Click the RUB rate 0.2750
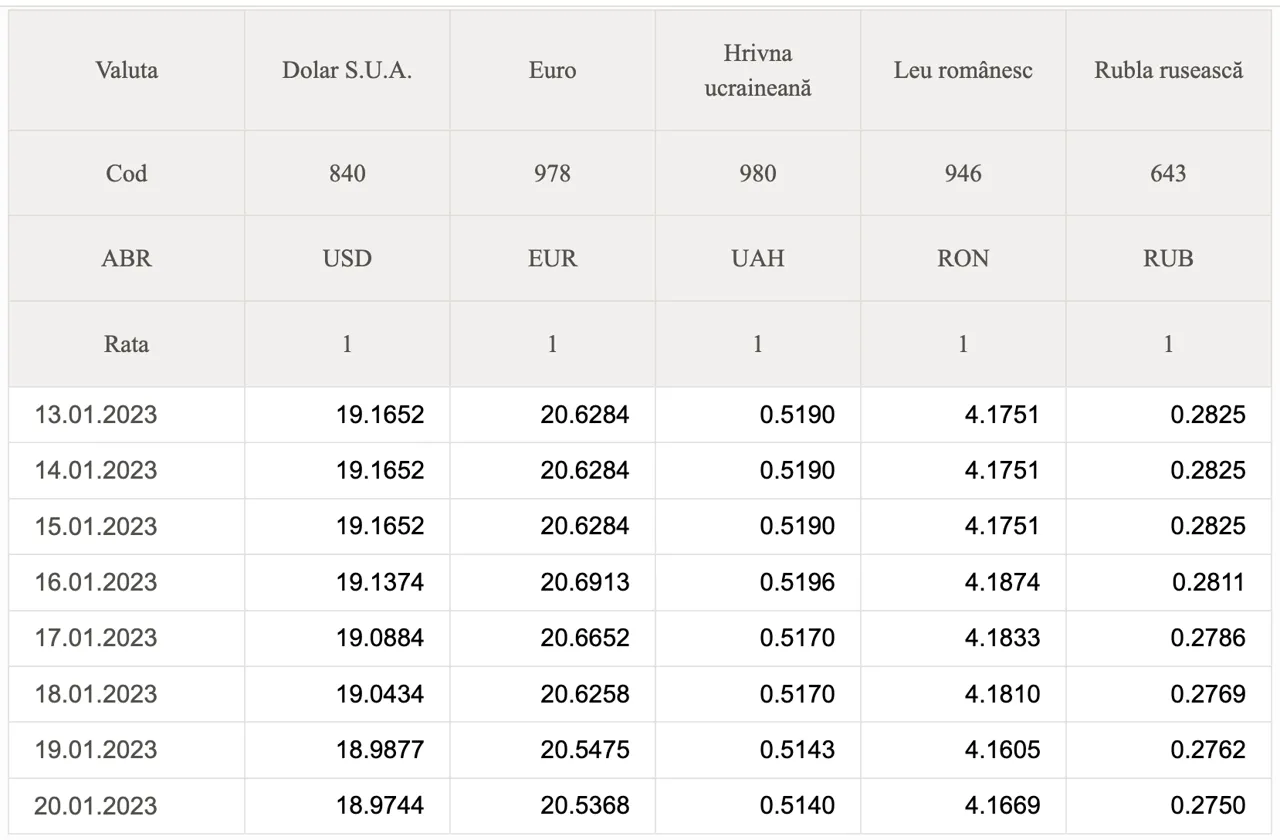Screen dimensions: 1280x840 pos(1208,806)
